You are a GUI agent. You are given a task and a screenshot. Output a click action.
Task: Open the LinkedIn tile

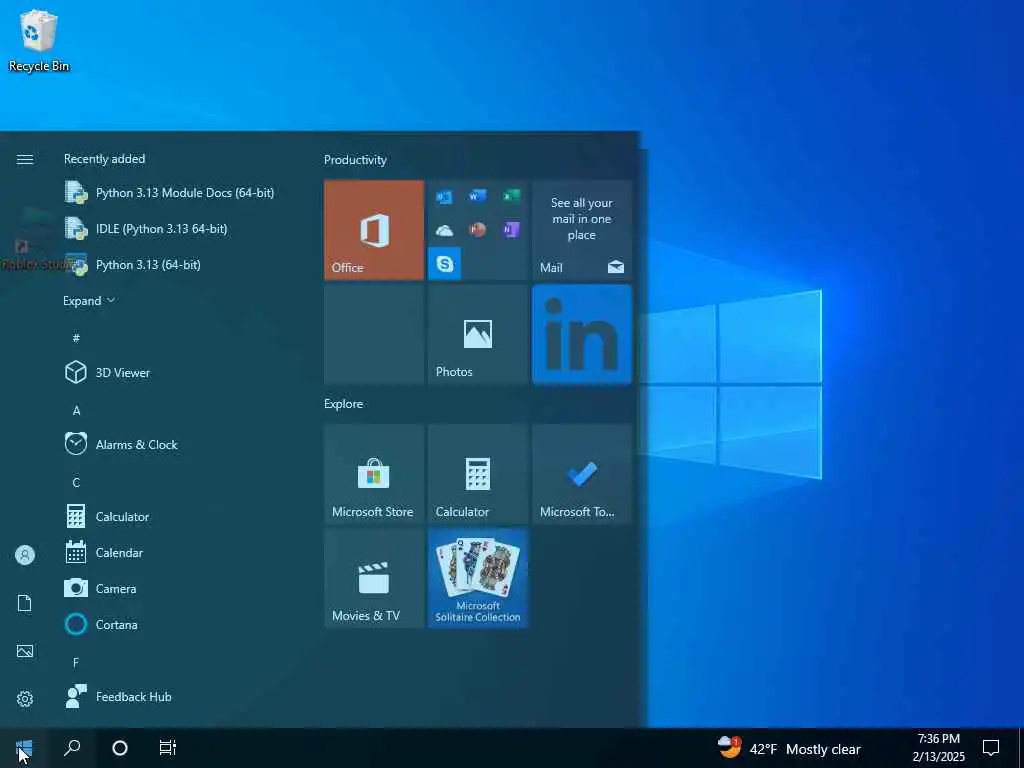[x=582, y=334]
